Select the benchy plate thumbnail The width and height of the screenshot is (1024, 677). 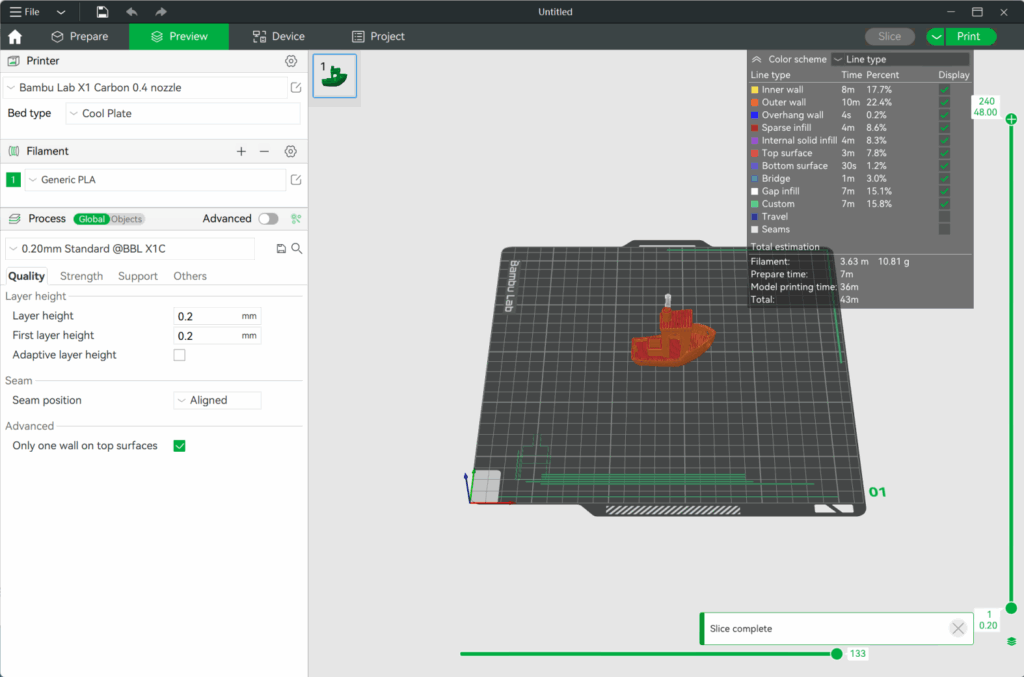[334, 75]
